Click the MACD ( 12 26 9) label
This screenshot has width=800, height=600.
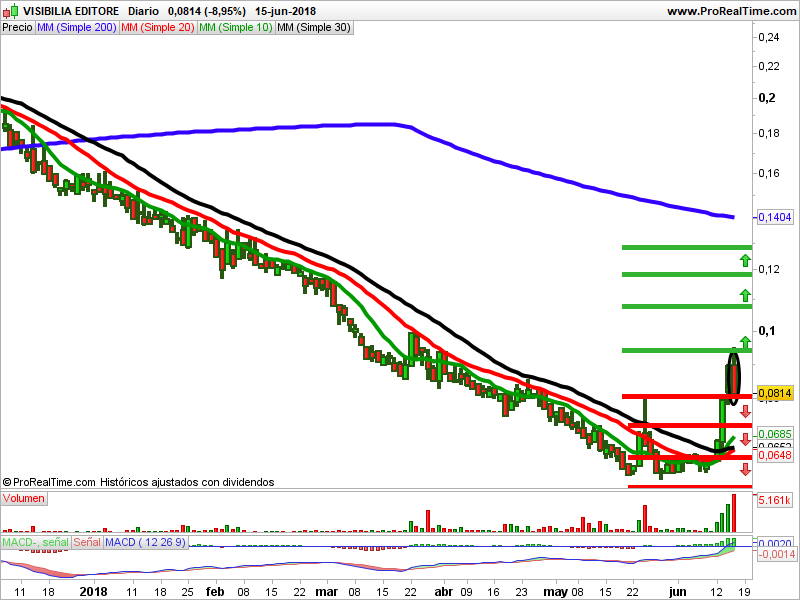click(146, 542)
